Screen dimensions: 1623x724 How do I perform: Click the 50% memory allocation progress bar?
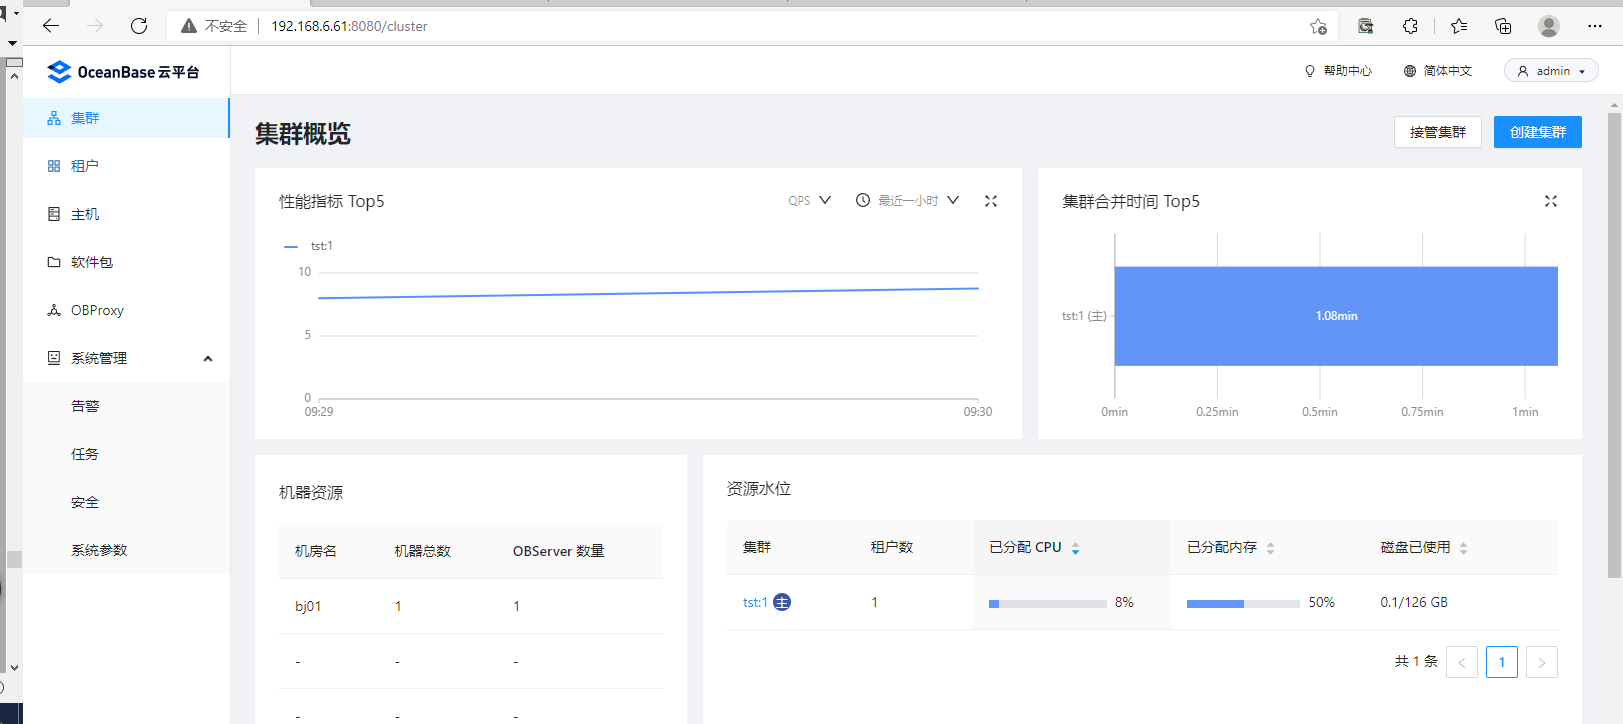(1243, 603)
